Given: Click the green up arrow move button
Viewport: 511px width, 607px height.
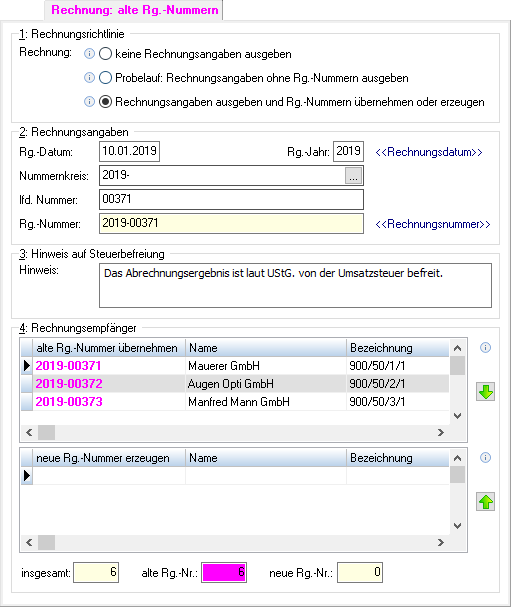Looking at the screenshot, I should coord(485,502).
